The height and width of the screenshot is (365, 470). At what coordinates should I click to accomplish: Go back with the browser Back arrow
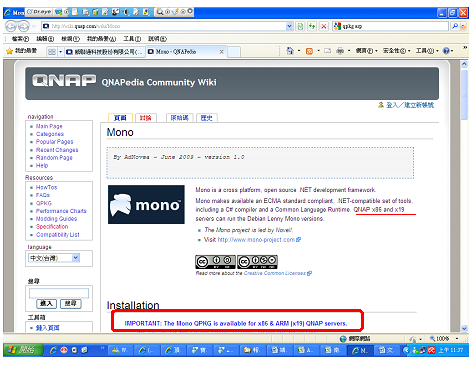(11, 26)
